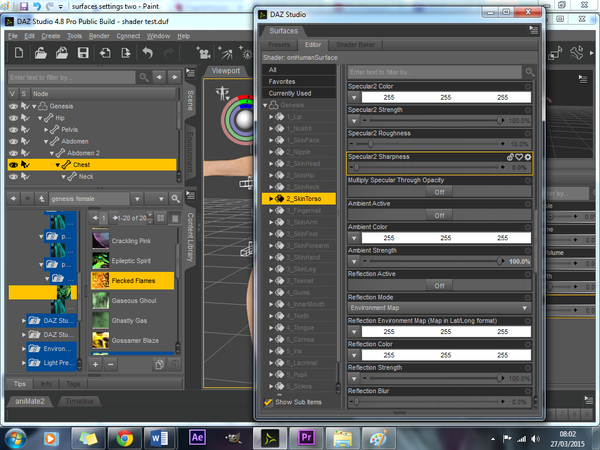600x450 pixels.
Task: Toggle visibility eye of the Pelvis node
Action: tap(13, 130)
